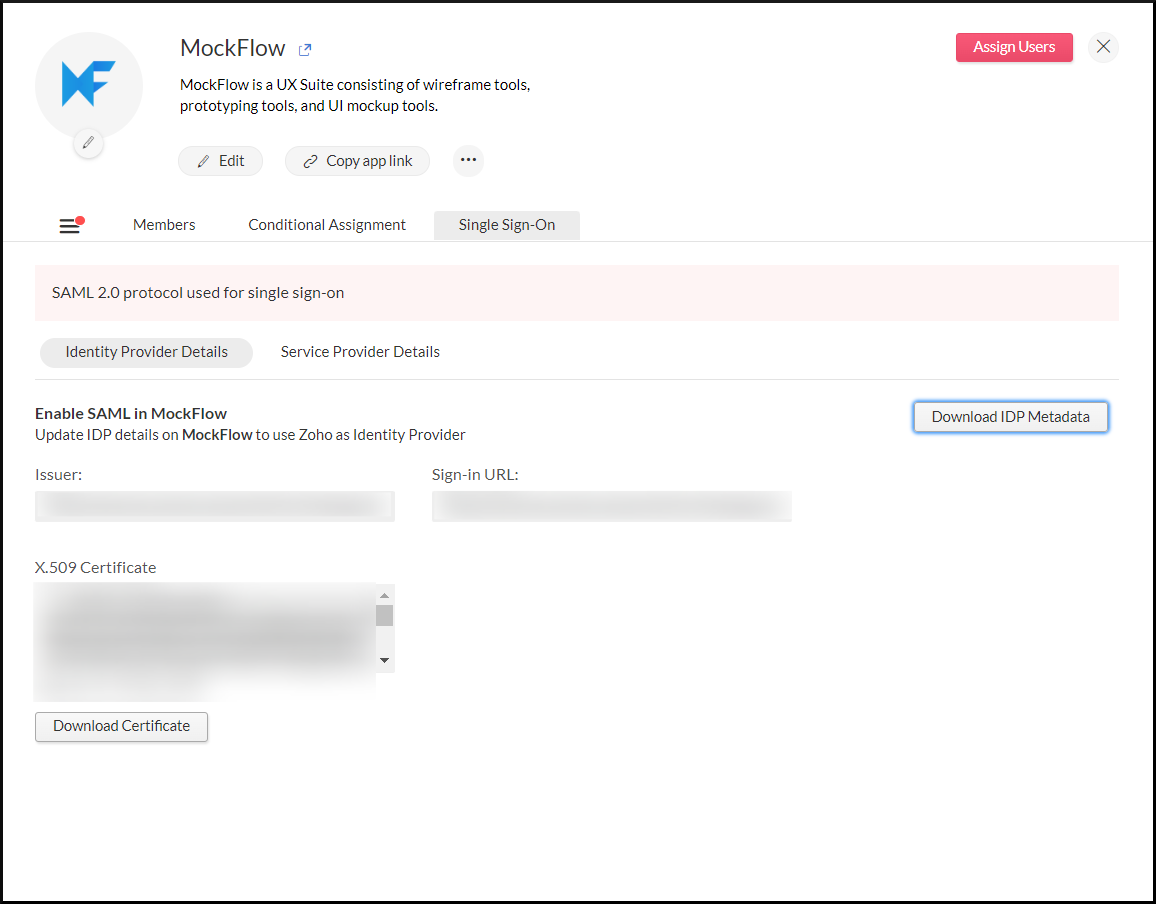Open the Edit dialog for MockFlow
Image resolution: width=1156 pixels, height=904 pixels.
220,161
